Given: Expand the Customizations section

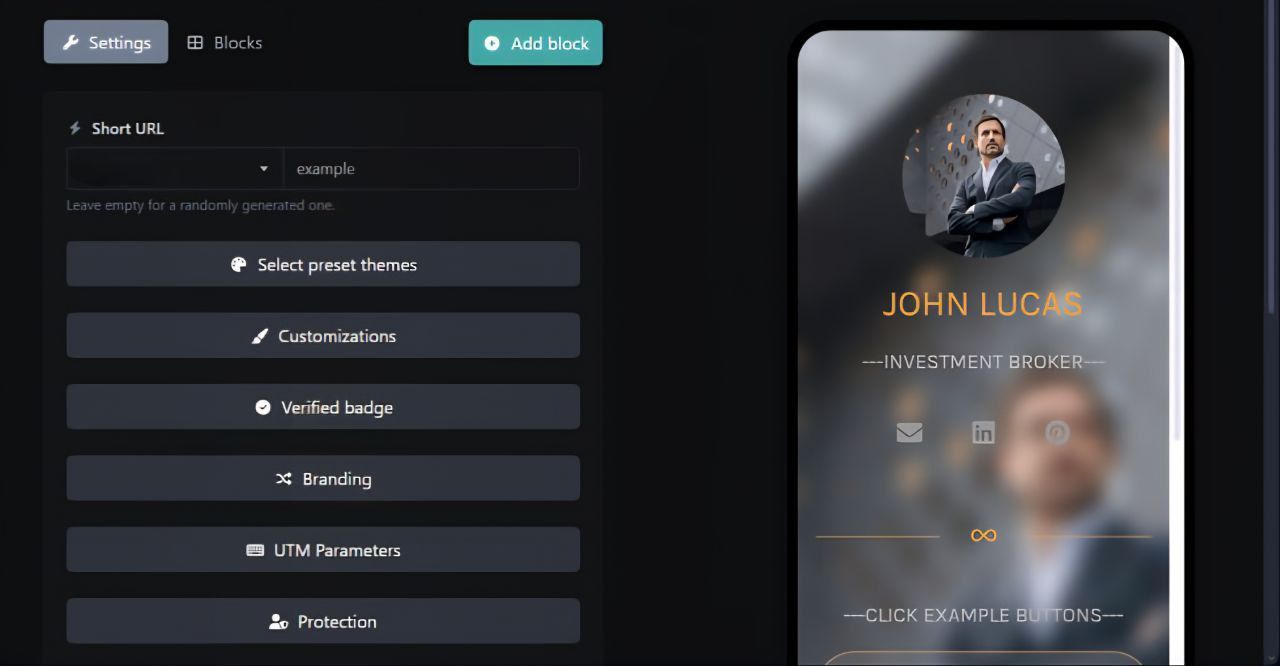Looking at the screenshot, I should point(323,336).
